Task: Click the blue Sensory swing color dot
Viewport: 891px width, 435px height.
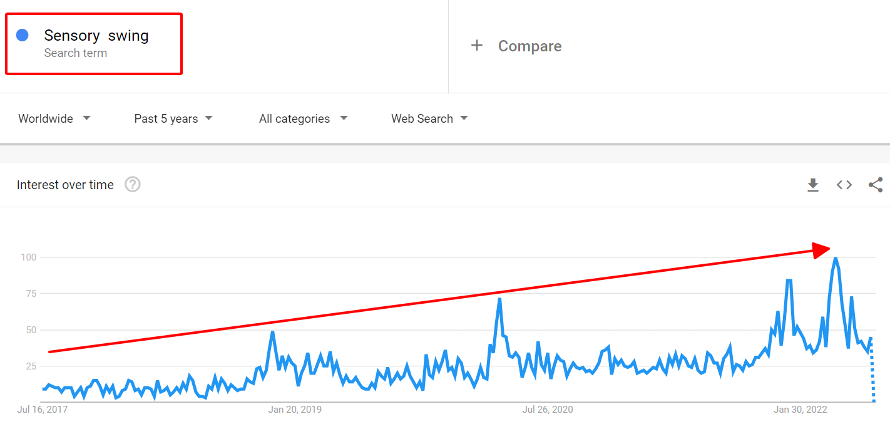Action: pos(22,36)
